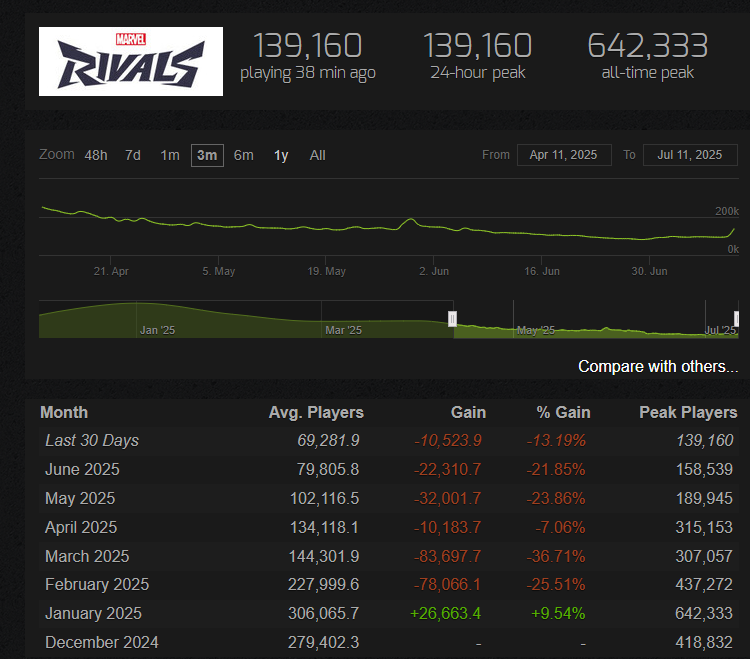The height and width of the screenshot is (659, 750).
Task: Click the 24-hour peak label
Action: (x=478, y=73)
